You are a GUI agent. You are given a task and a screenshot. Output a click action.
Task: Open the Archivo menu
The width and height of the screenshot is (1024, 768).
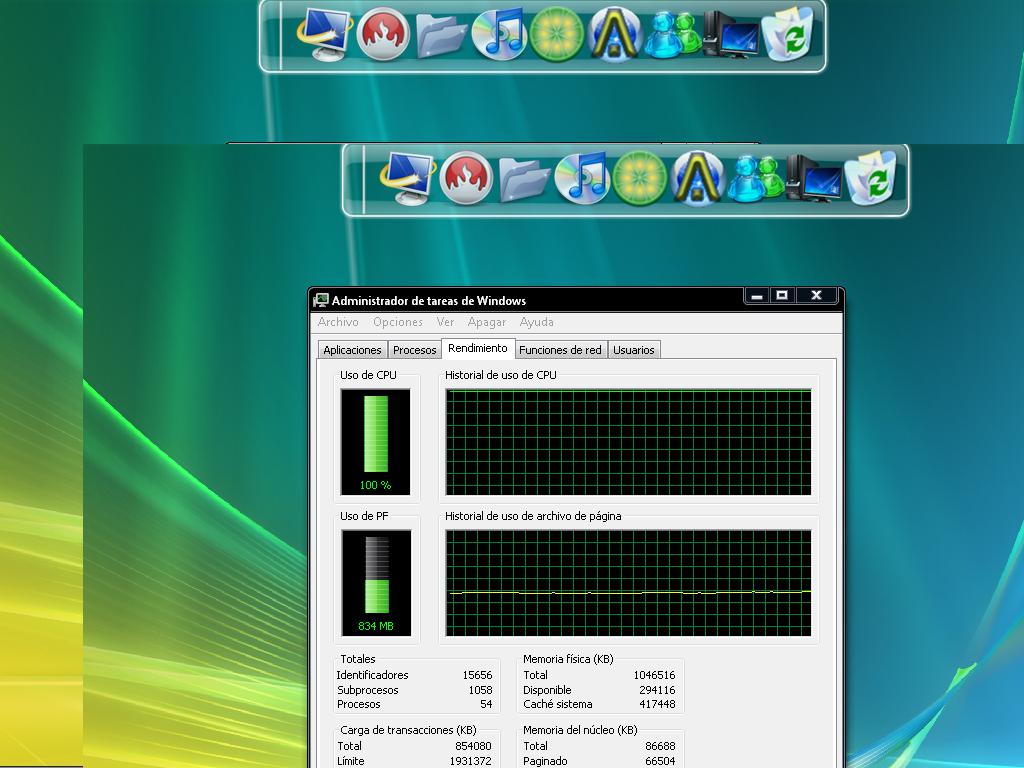click(x=338, y=322)
